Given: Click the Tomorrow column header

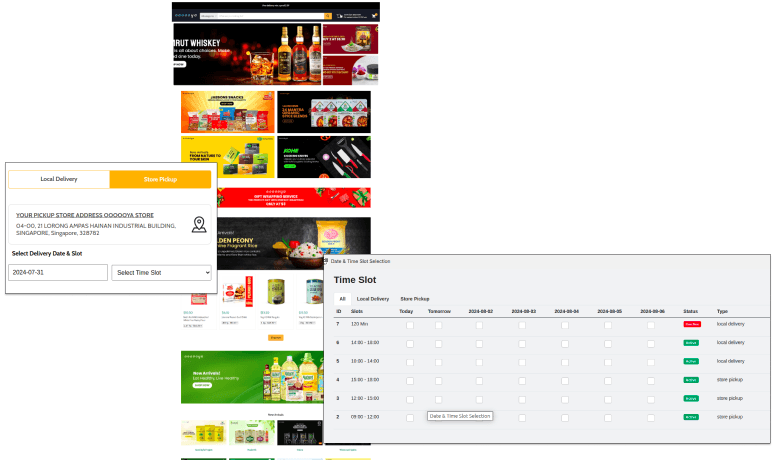Looking at the screenshot, I should [439, 311].
